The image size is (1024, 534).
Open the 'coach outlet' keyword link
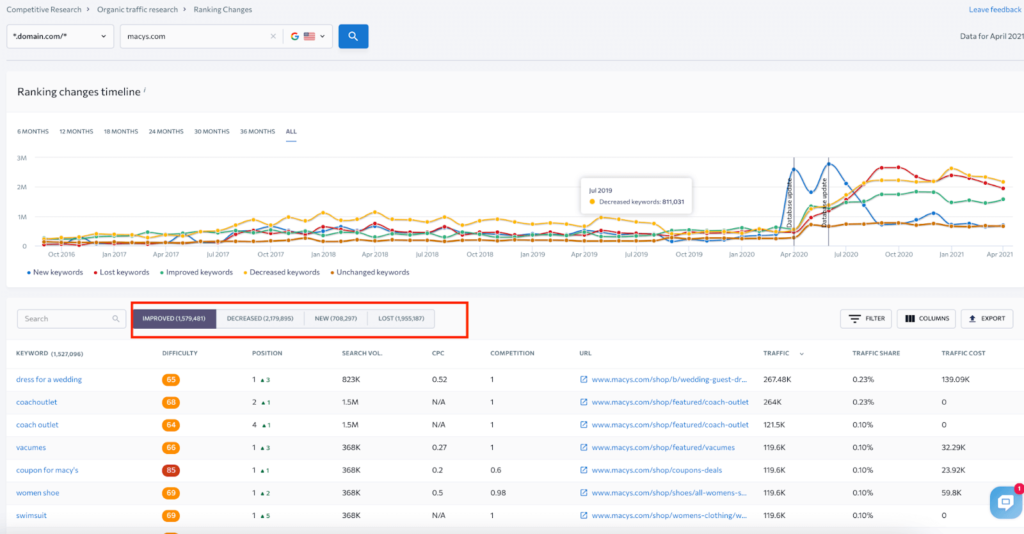pos(37,425)
